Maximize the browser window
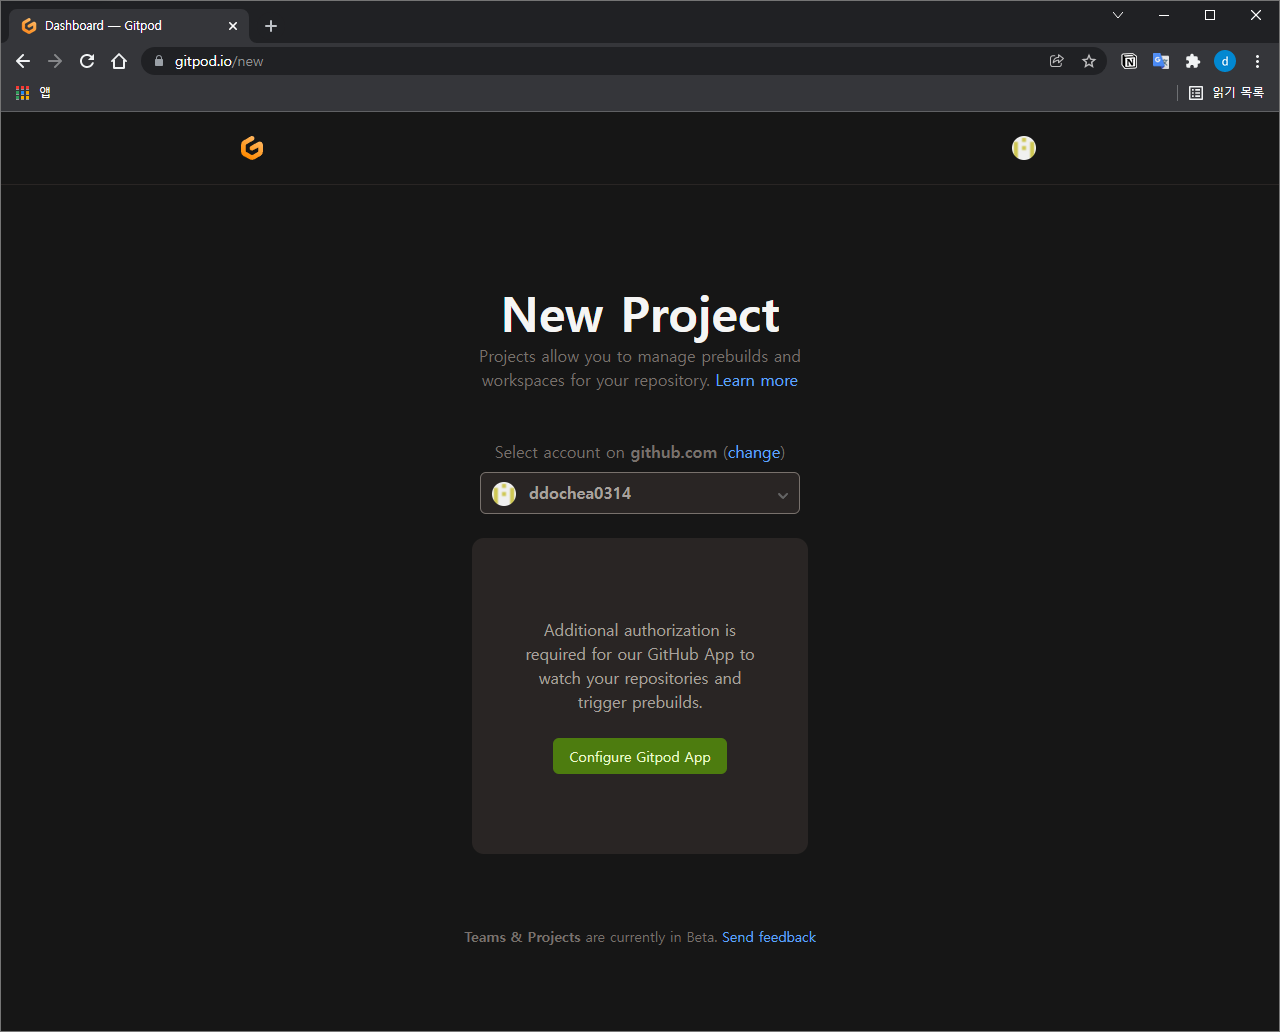Image resolution: width=1280 pixels, height=1032 pixels. pos(1210,15)
